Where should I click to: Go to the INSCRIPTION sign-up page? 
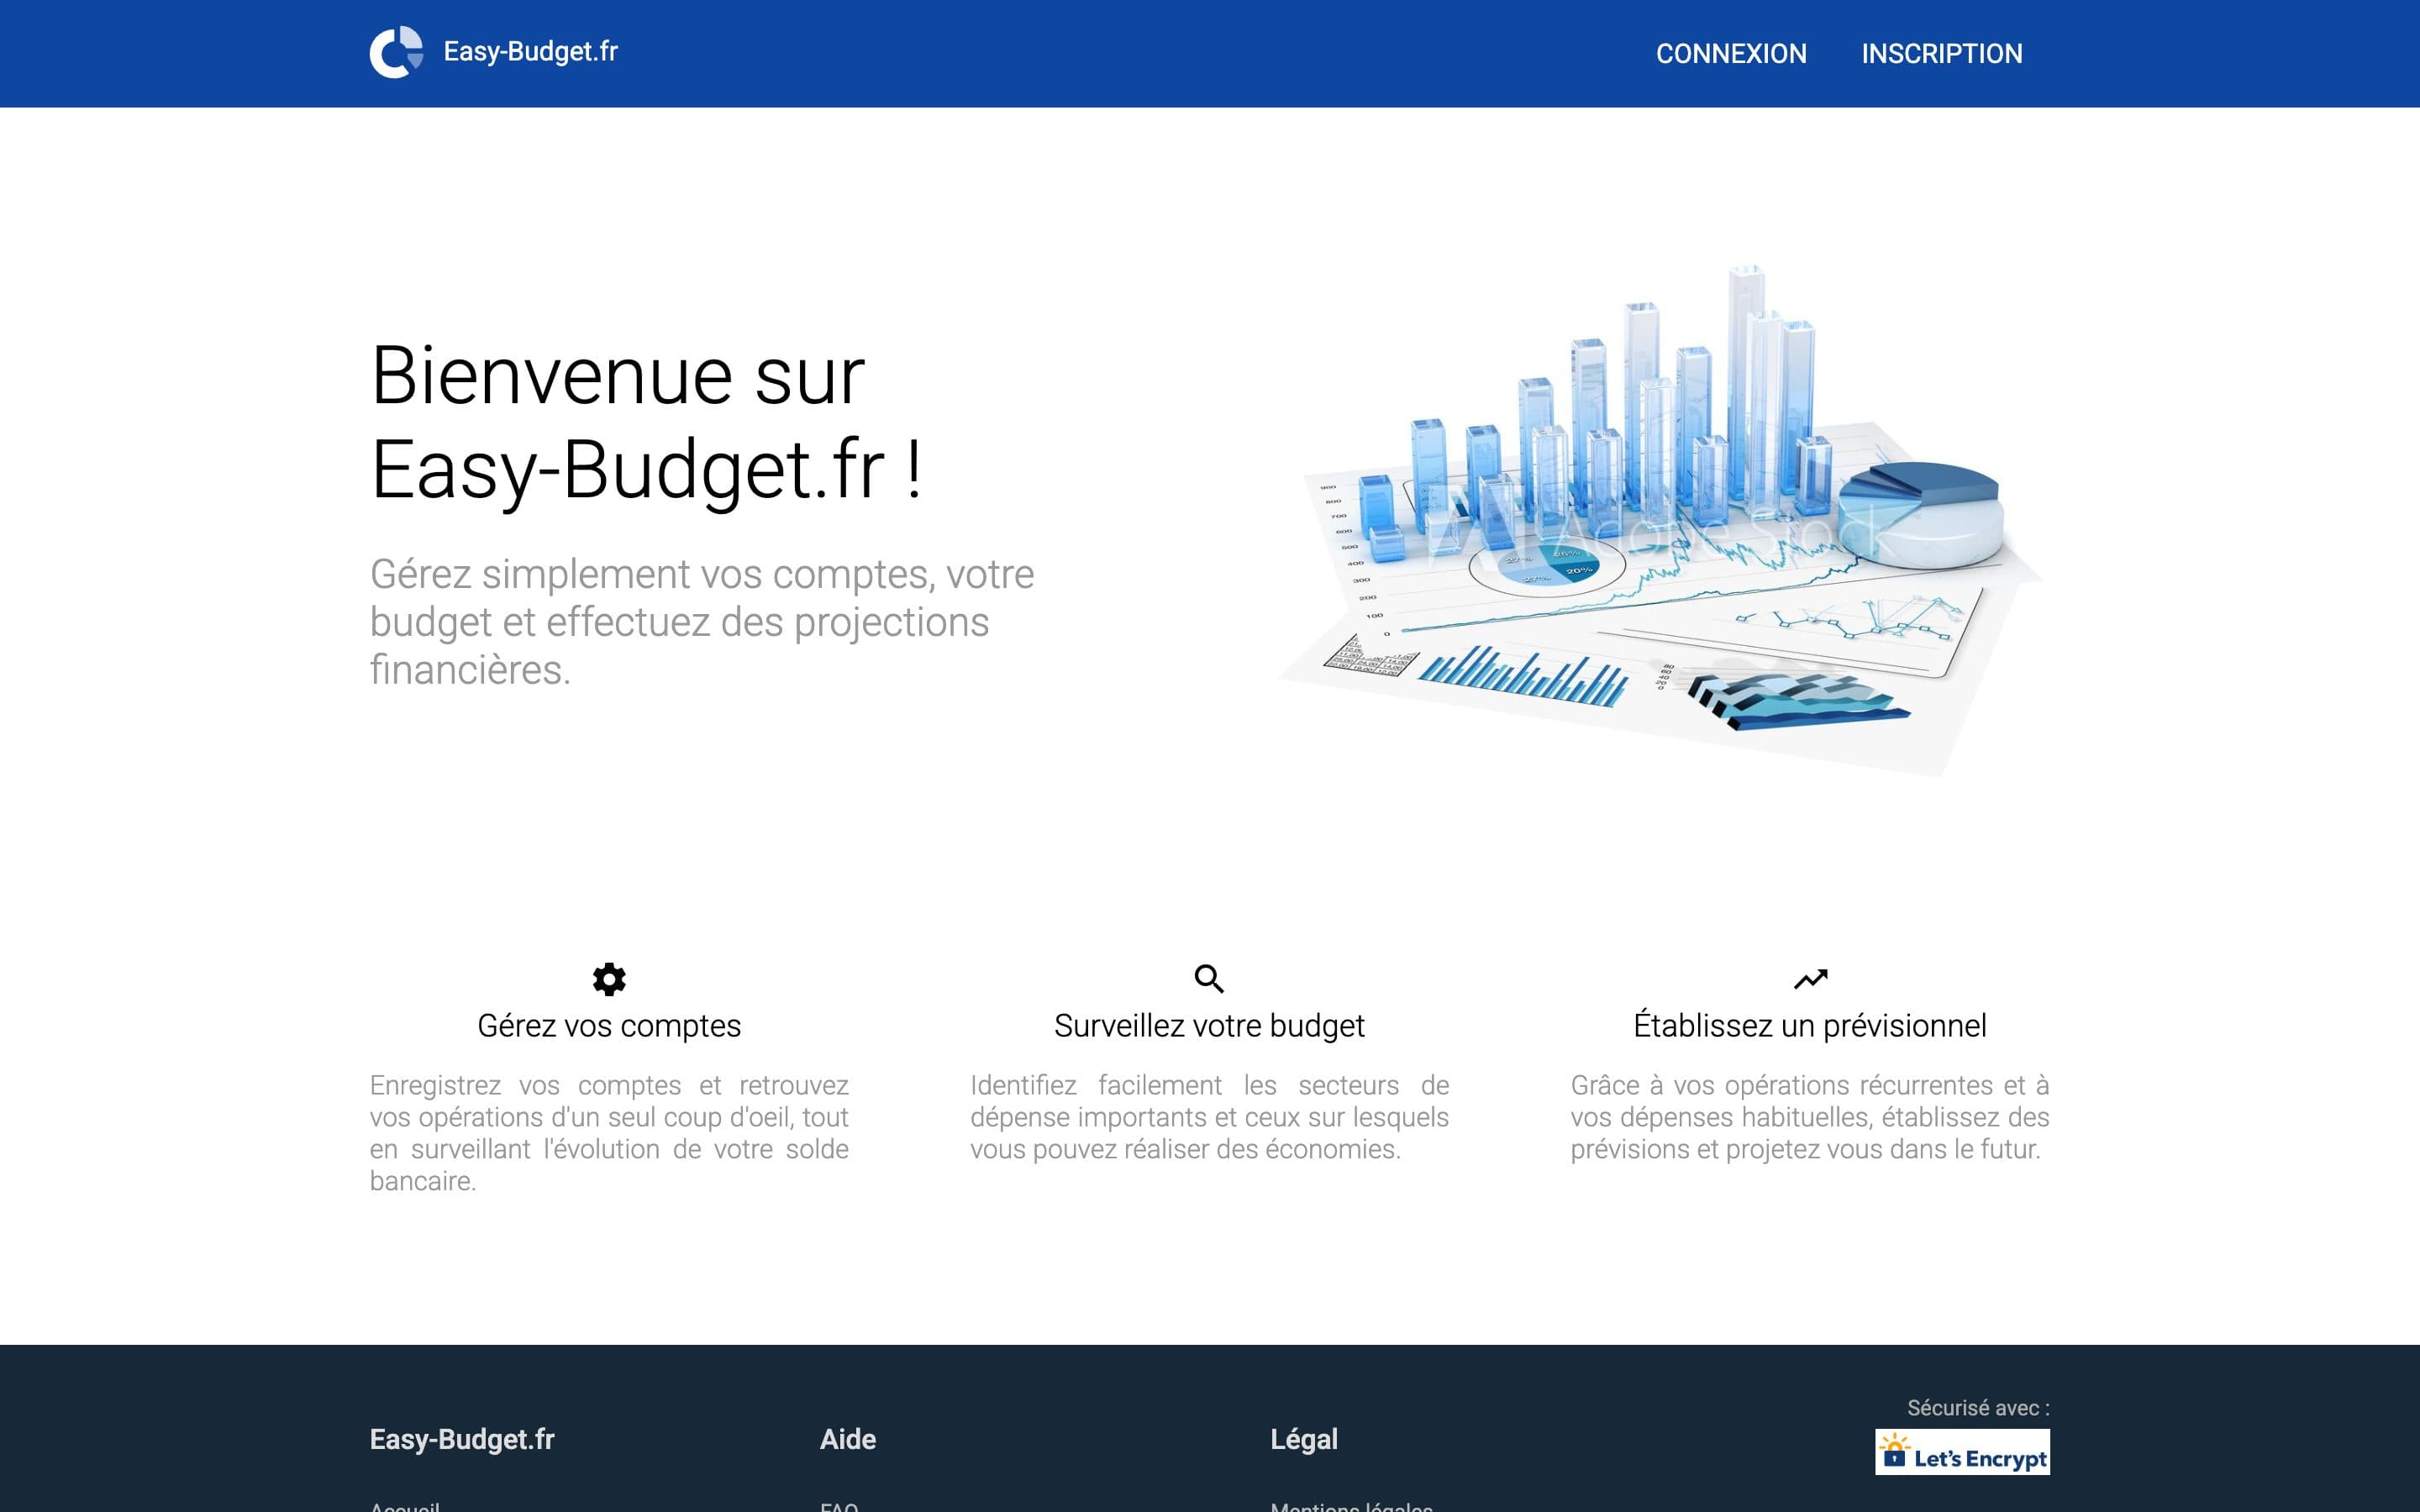1941,54
